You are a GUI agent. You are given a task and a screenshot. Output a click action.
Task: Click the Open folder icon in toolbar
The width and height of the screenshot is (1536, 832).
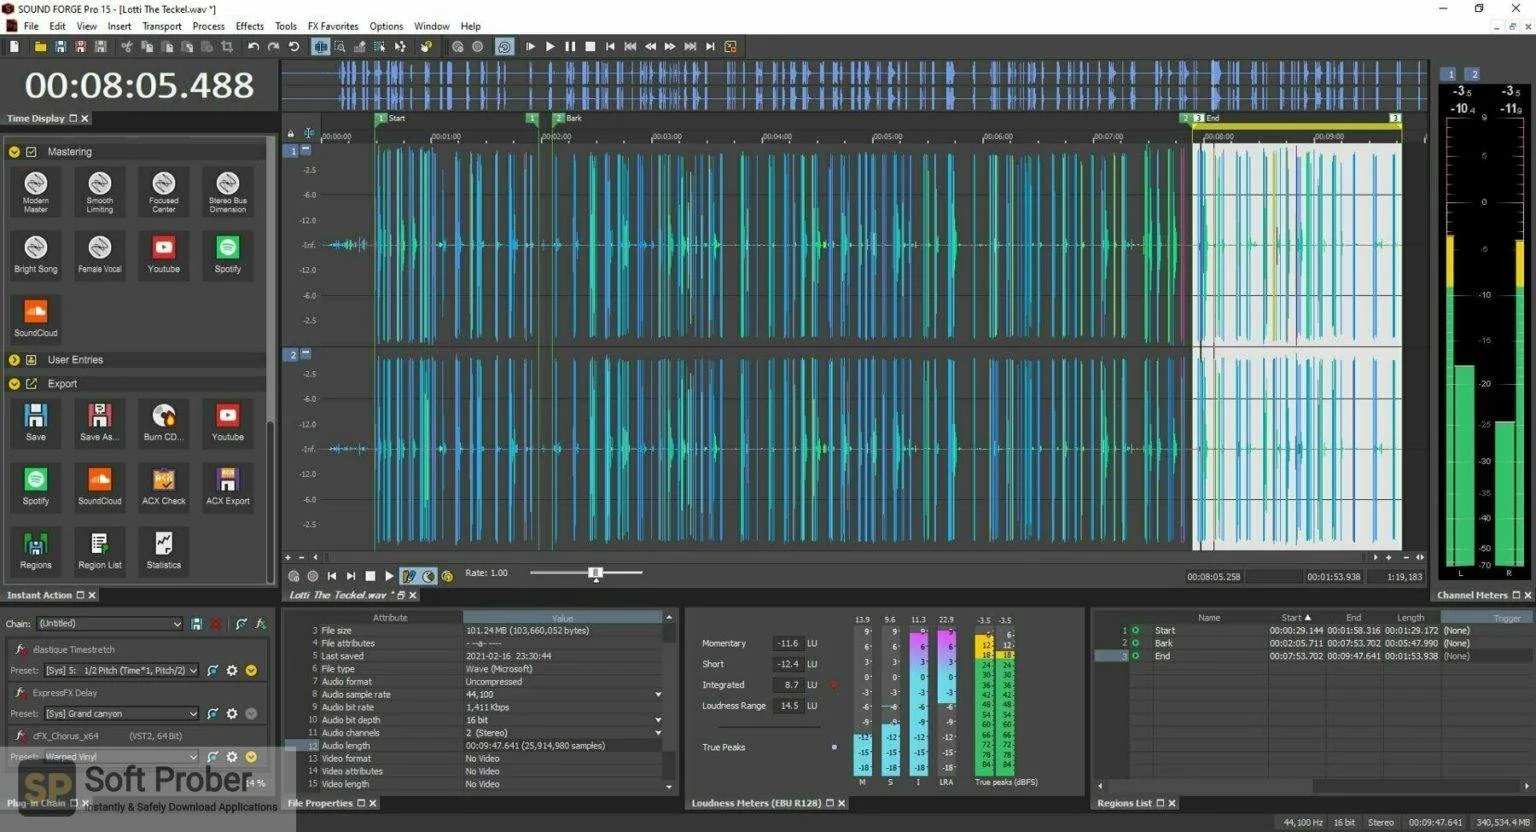pyautogui.click(x=40, y=47)
